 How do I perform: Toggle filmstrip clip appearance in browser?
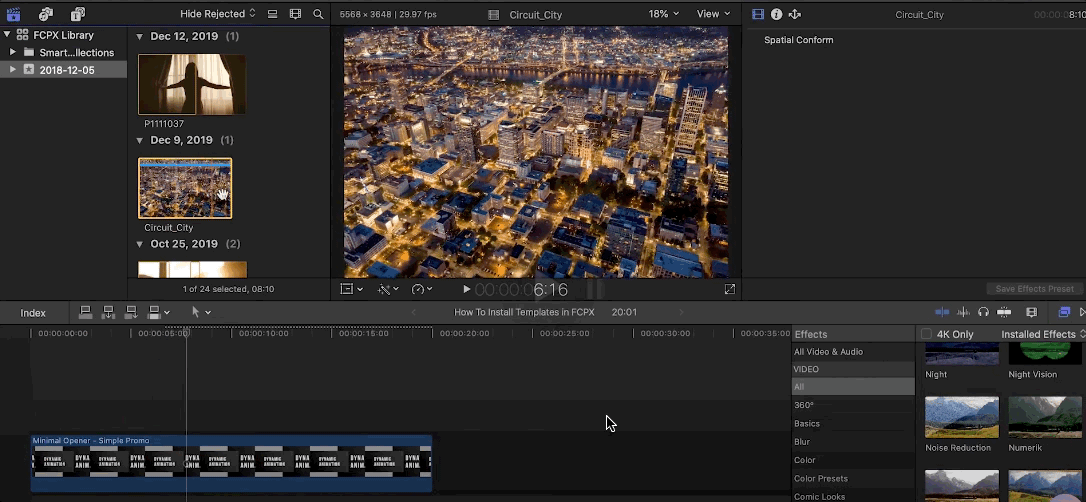pos(295,14)
